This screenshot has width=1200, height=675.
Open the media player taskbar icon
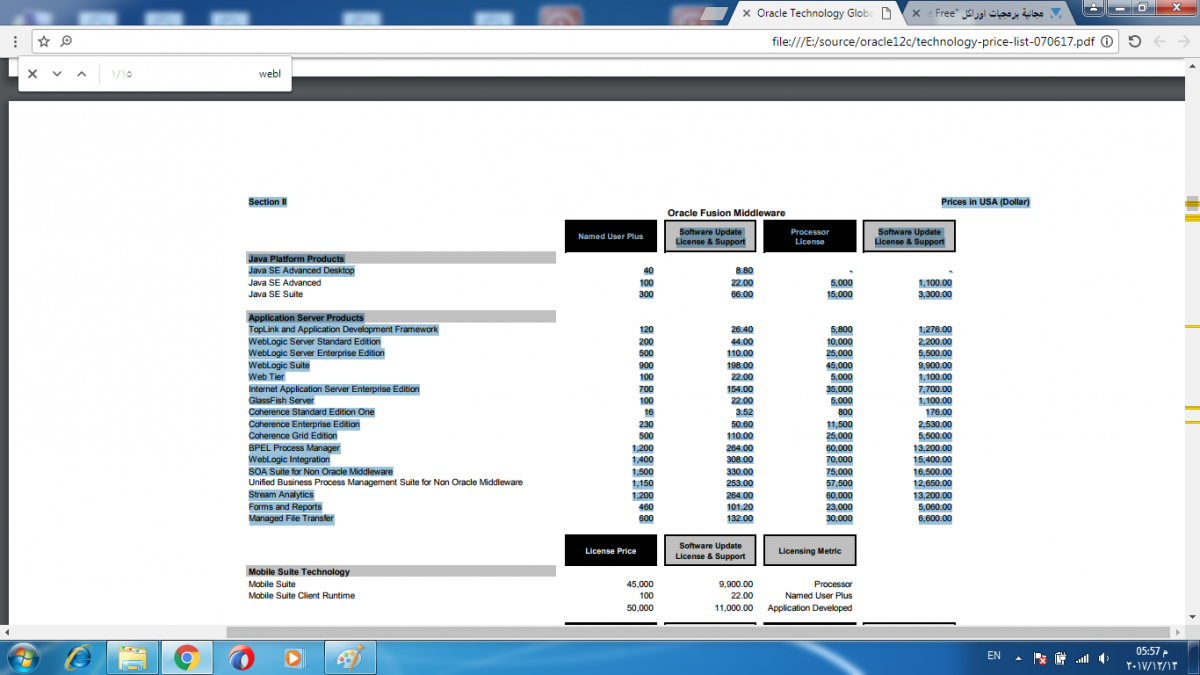(x=294, y=657)
